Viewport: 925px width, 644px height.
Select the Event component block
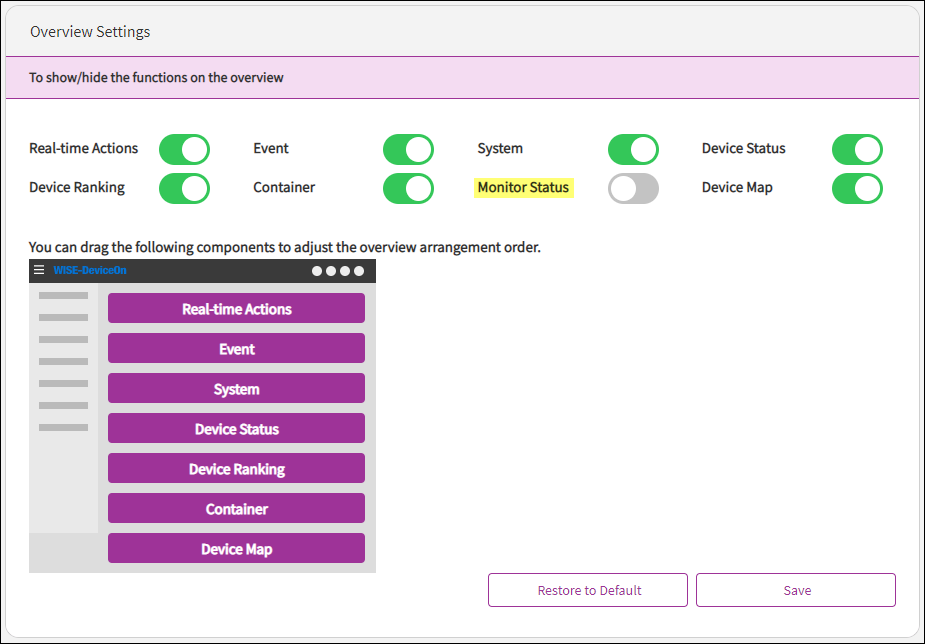pyautogui.click(x=236, y=349)
